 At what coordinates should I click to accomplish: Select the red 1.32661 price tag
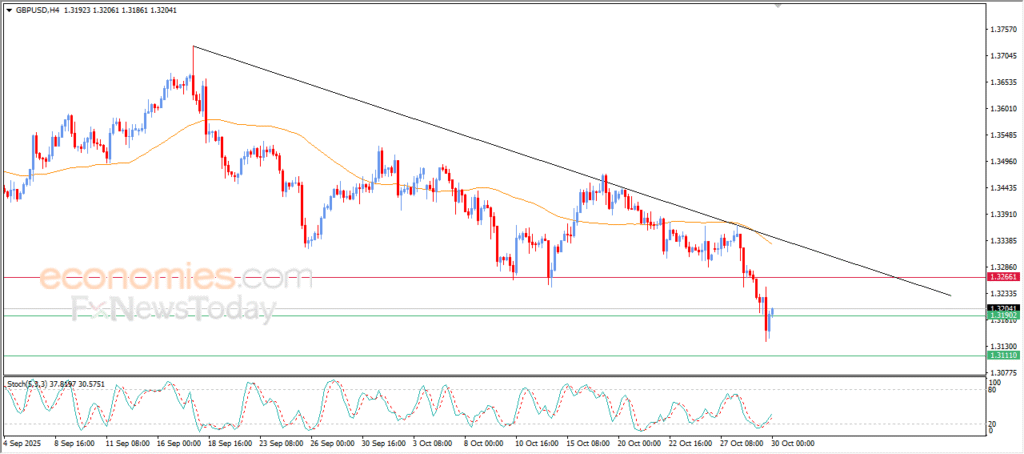(1001, 276)
